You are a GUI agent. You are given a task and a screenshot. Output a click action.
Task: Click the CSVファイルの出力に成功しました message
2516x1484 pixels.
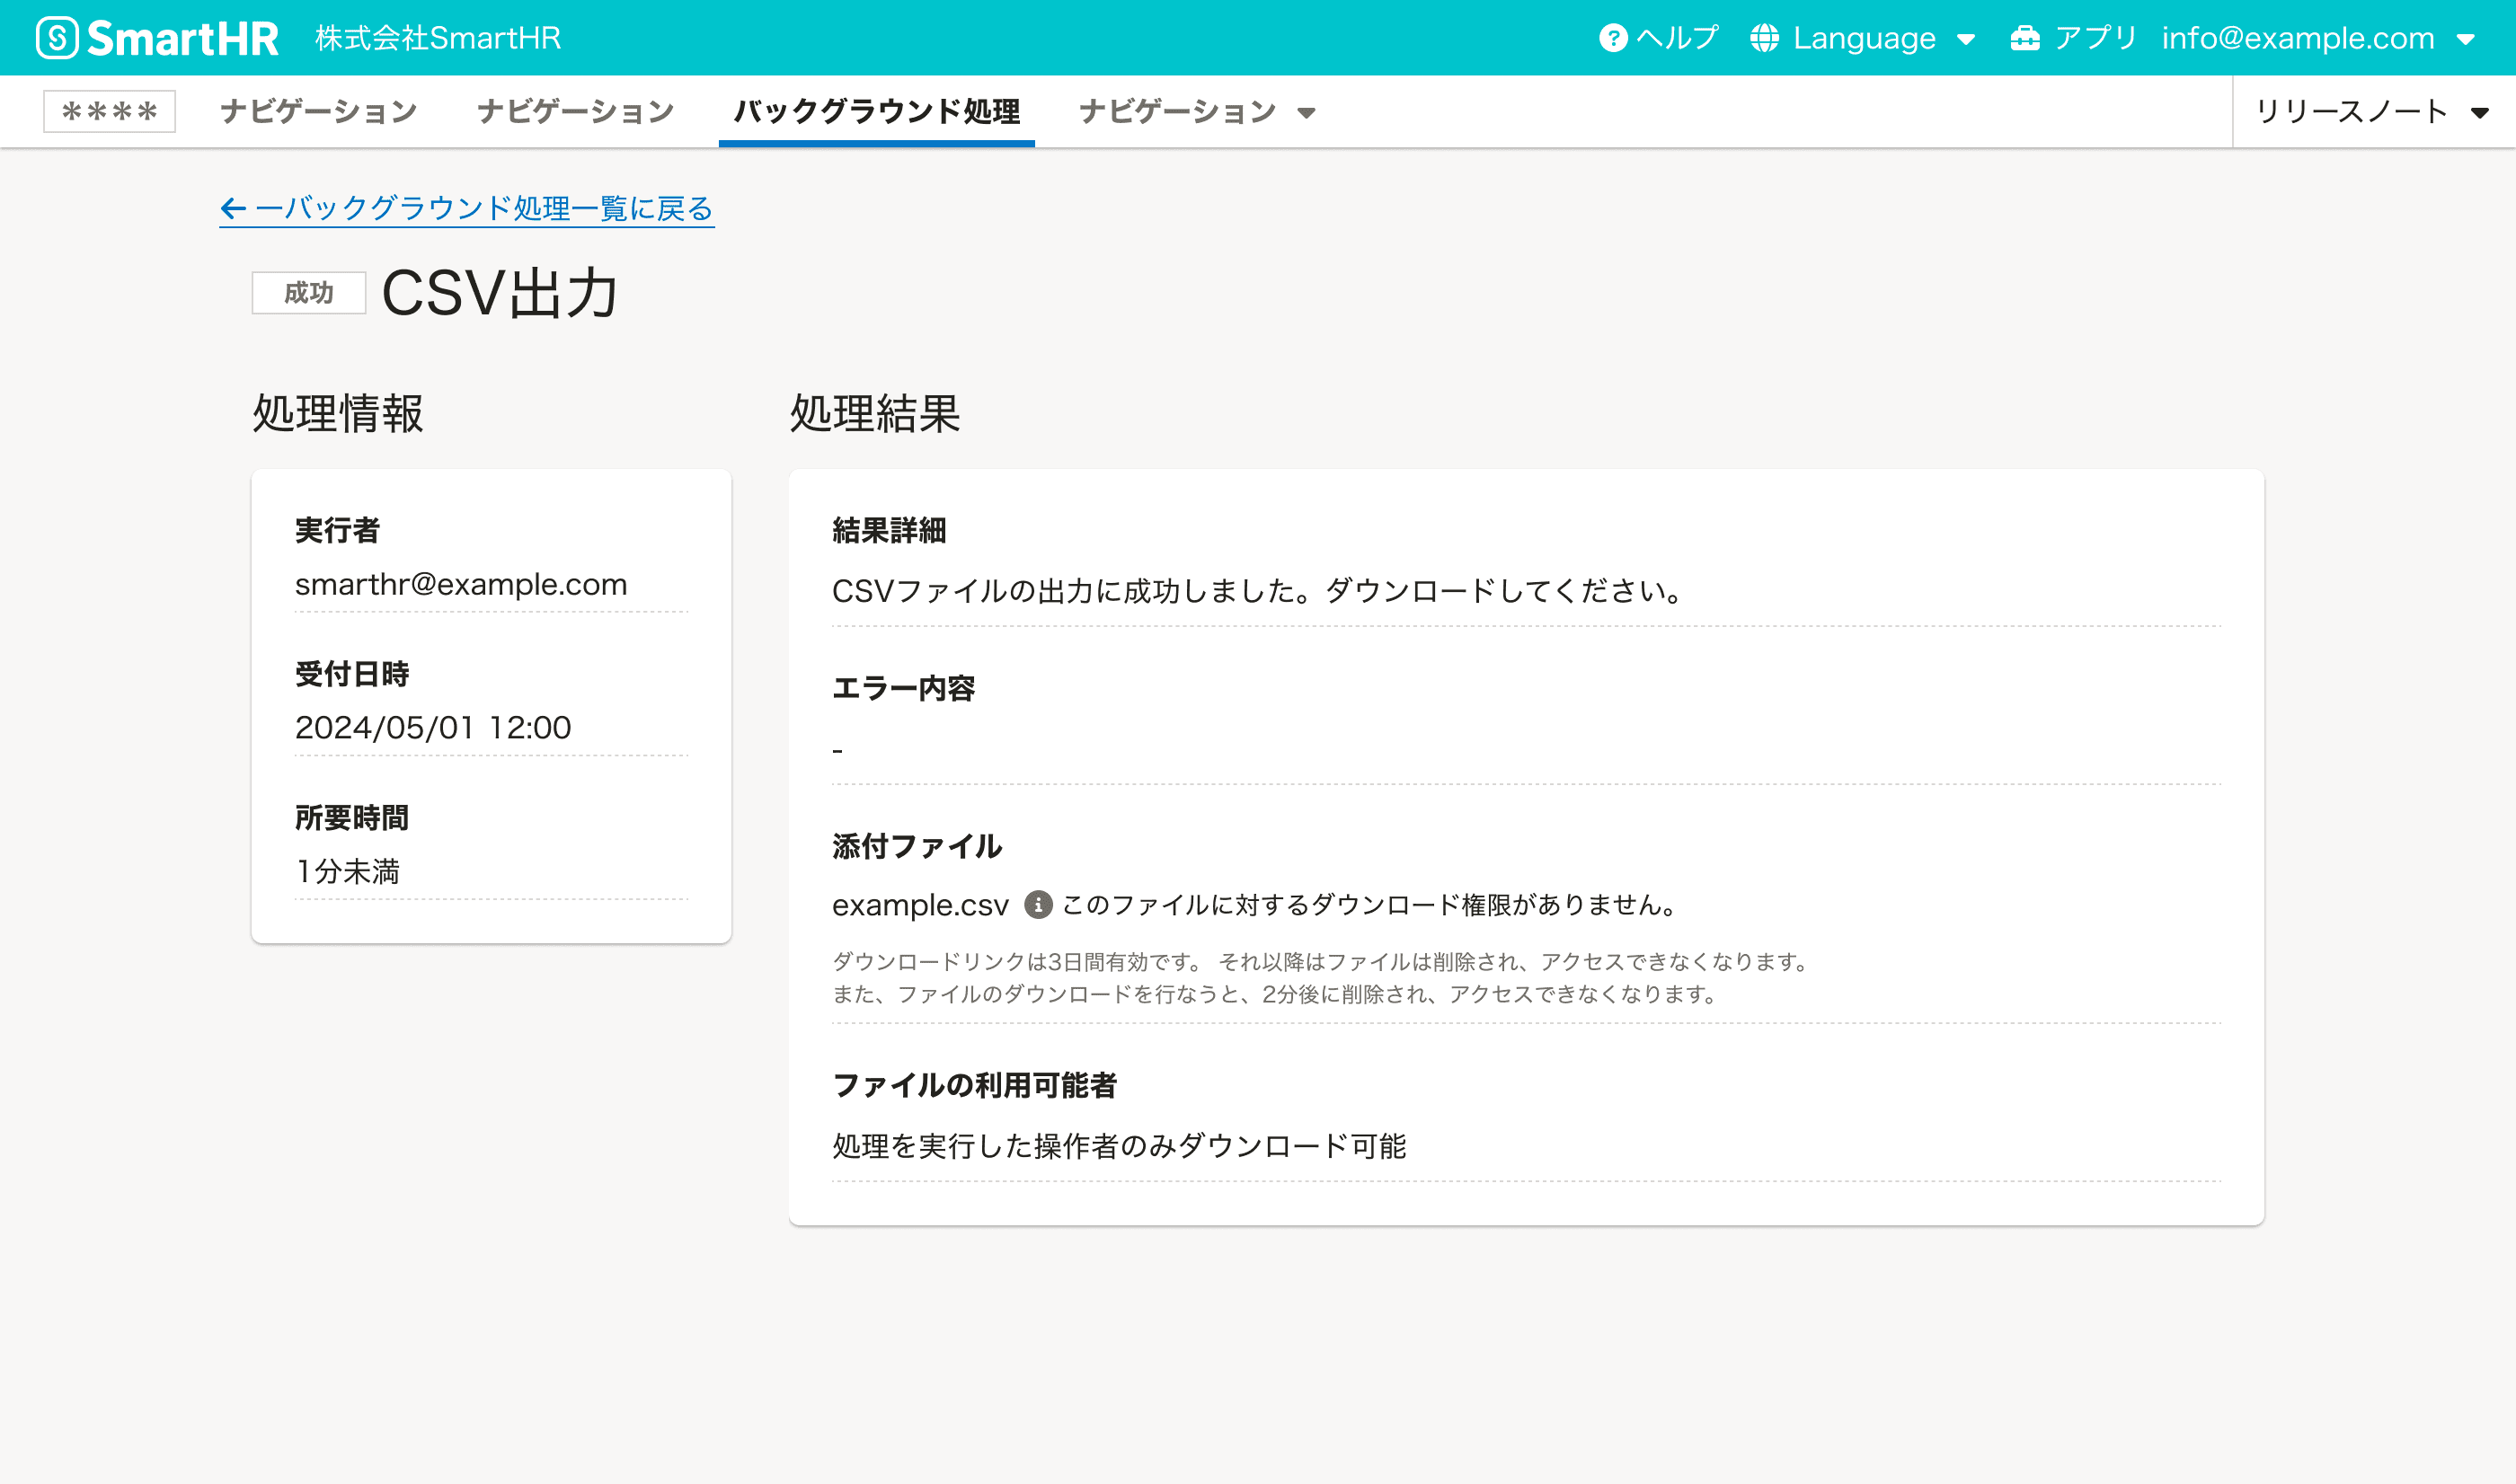pyautogui.click(x=1256, y=591)
